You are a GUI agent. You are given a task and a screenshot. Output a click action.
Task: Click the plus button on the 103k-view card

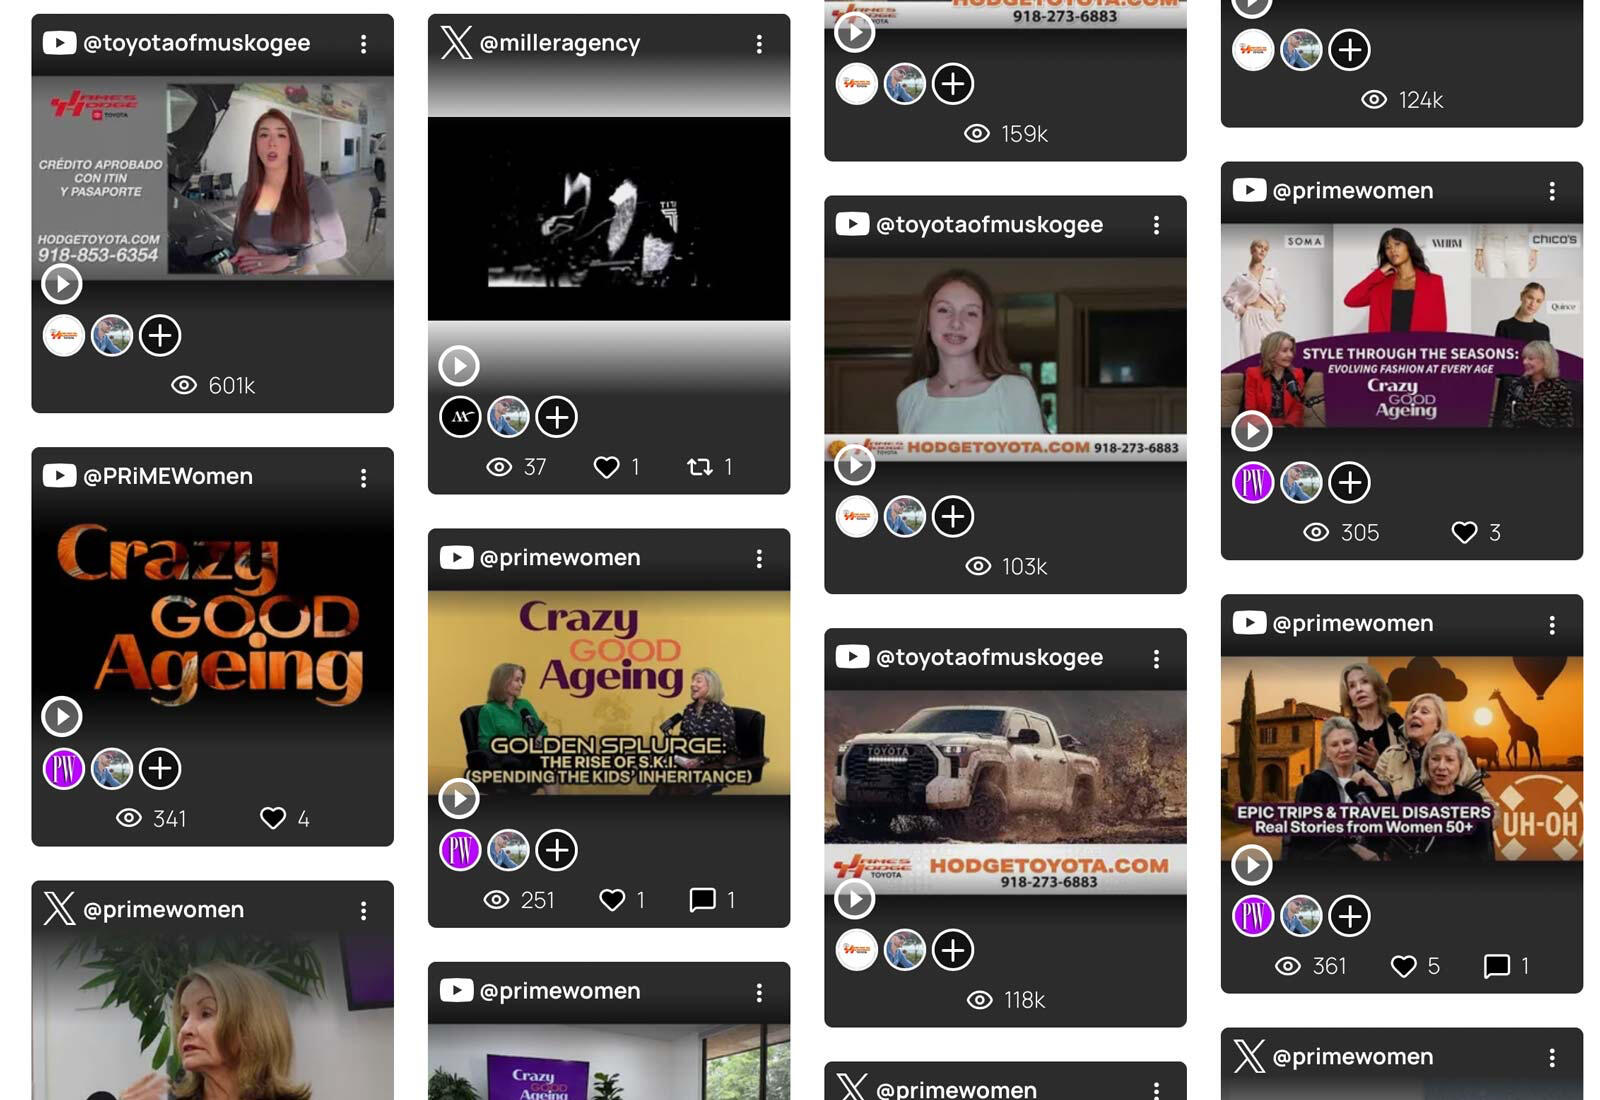pos(953,516)
